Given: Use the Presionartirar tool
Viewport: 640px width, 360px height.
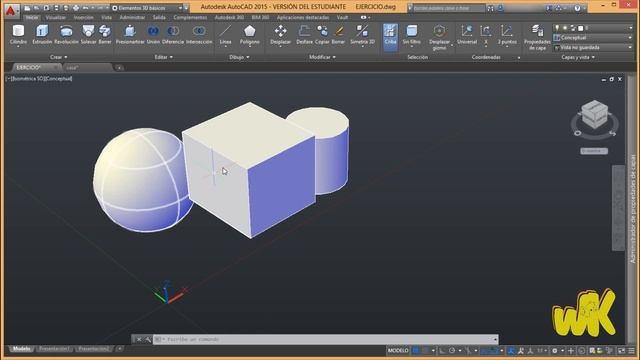Looking at the screenshot, I should click(130, 35).
